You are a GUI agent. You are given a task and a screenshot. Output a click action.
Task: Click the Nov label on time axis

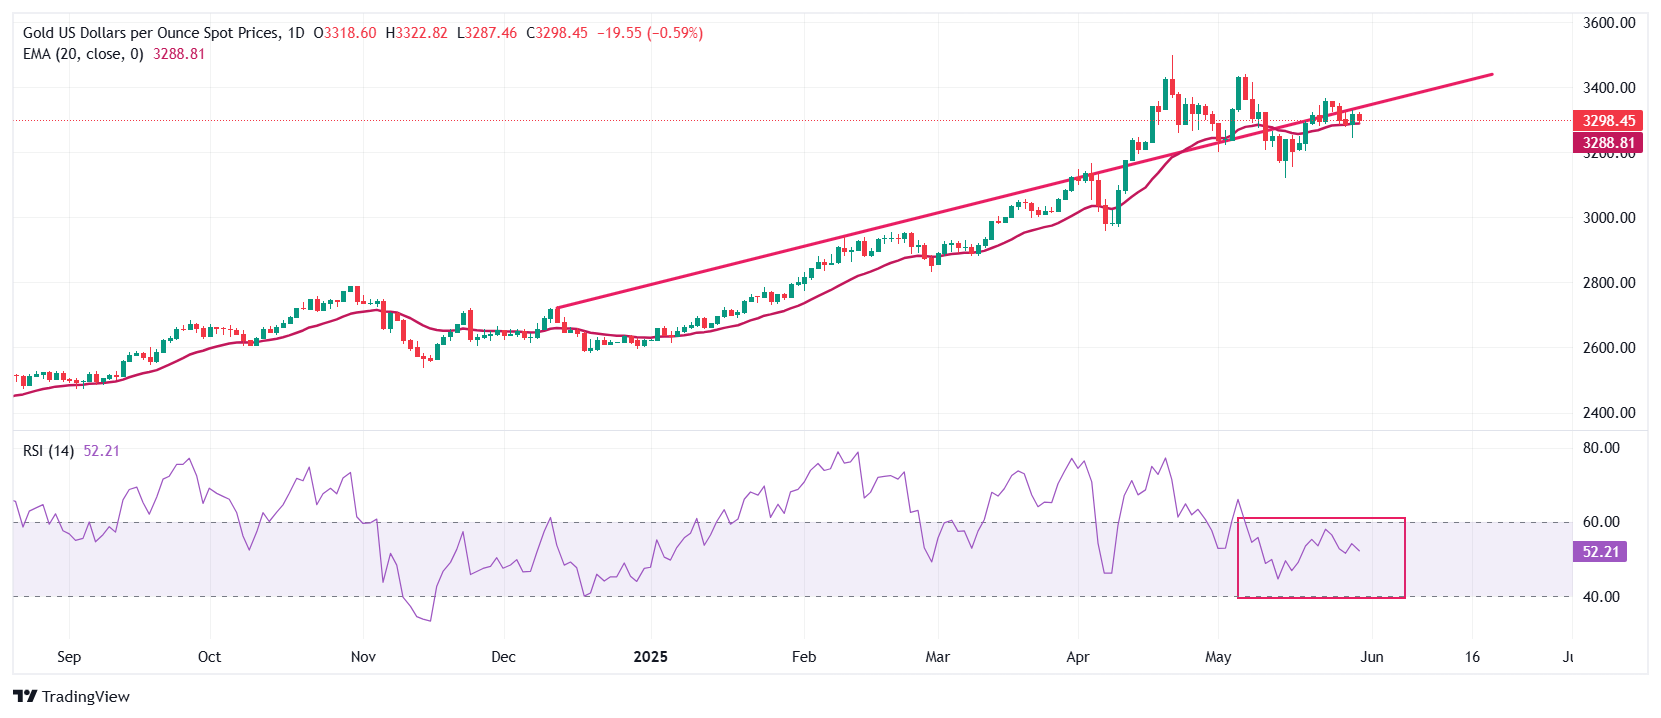pyautogui.click(x=363, y=657)
